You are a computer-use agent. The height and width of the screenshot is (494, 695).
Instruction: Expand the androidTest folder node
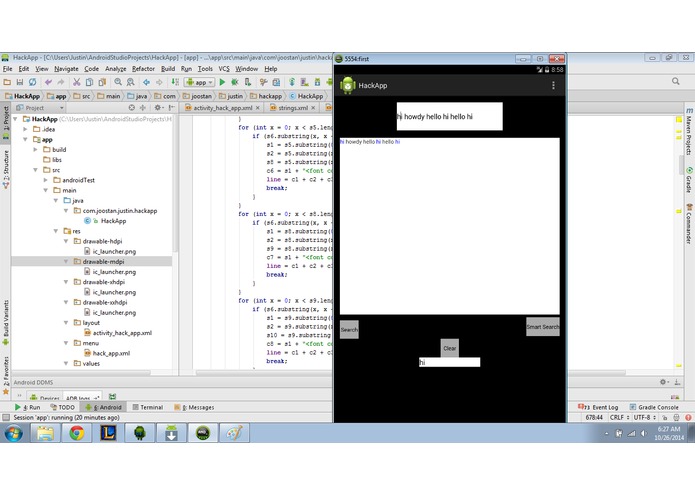point(46,180)
